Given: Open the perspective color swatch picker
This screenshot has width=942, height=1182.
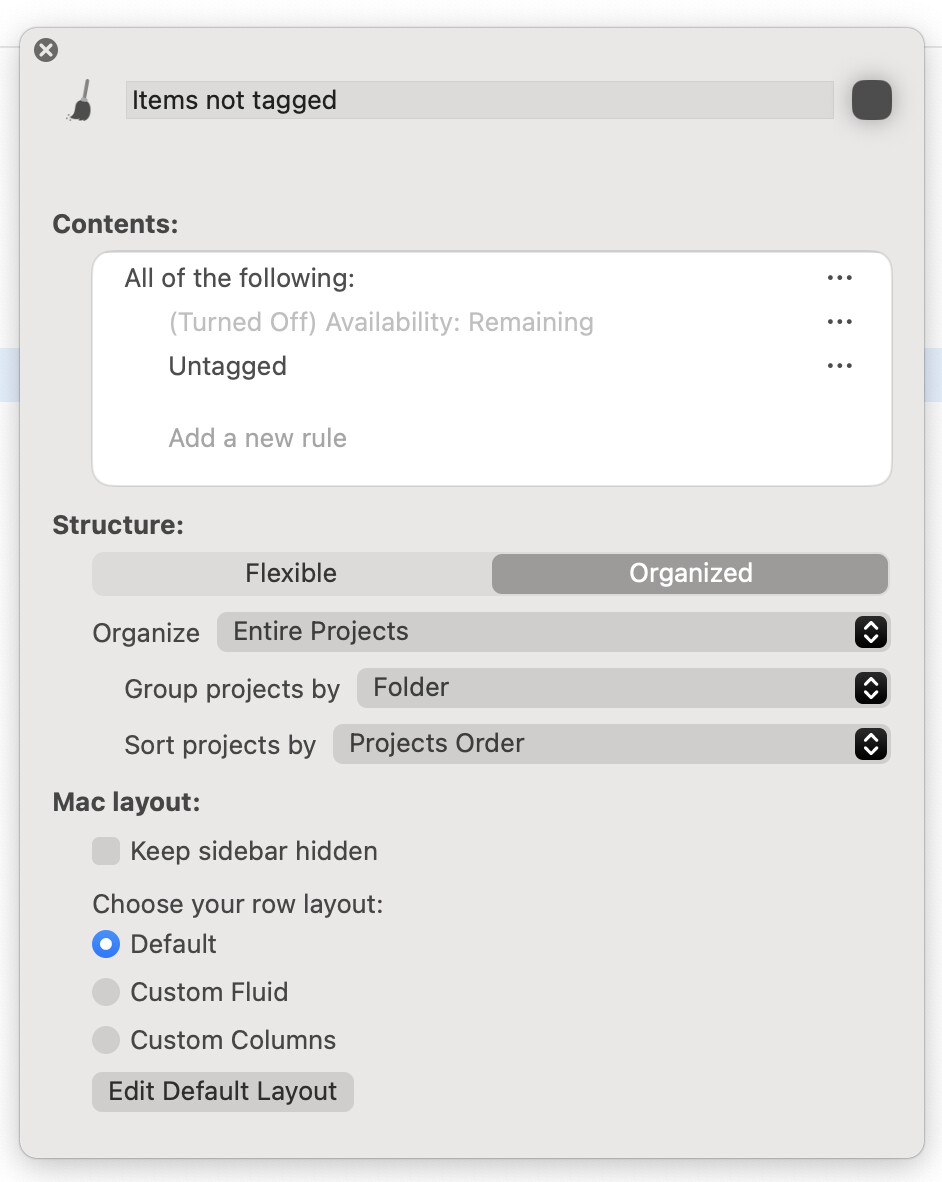Looking at the screenshot, I should (x=871, y=101).
